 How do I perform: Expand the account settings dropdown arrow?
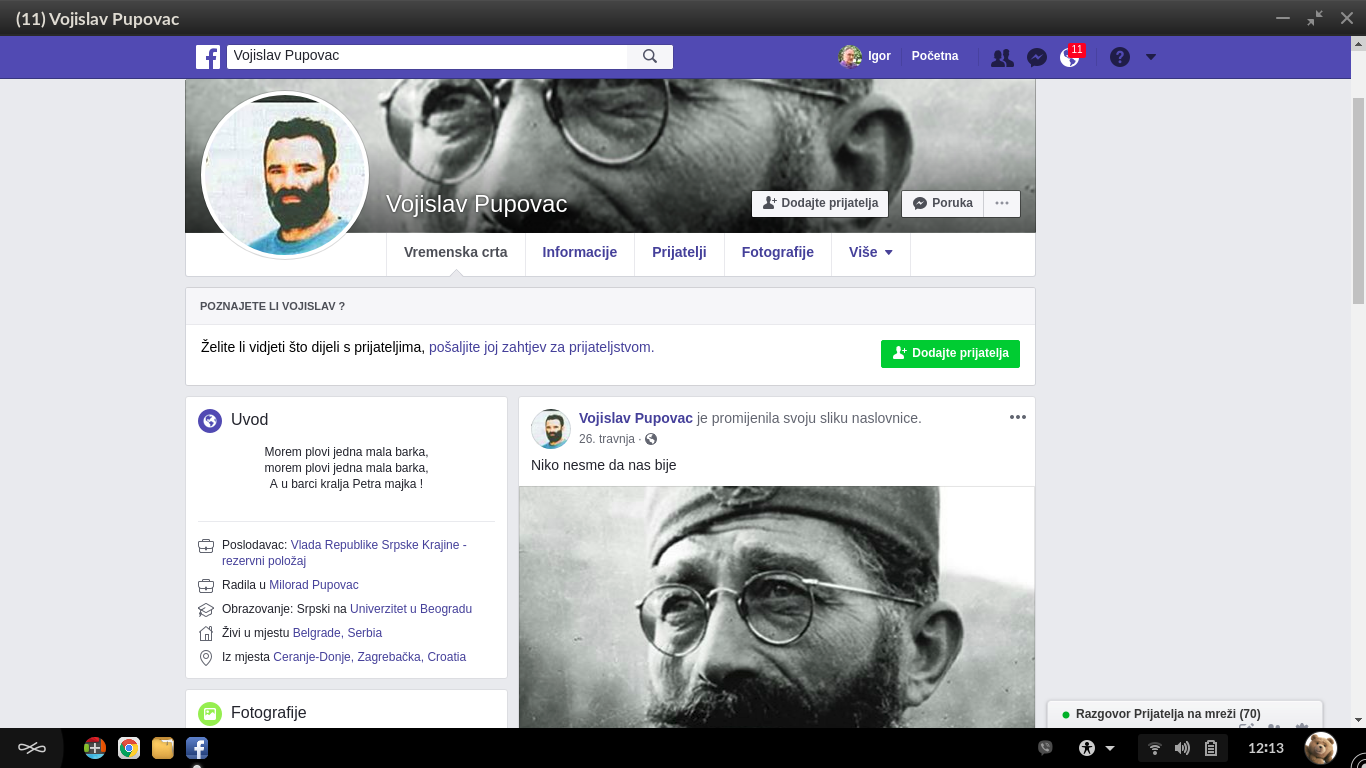(x=1150, y=57)
